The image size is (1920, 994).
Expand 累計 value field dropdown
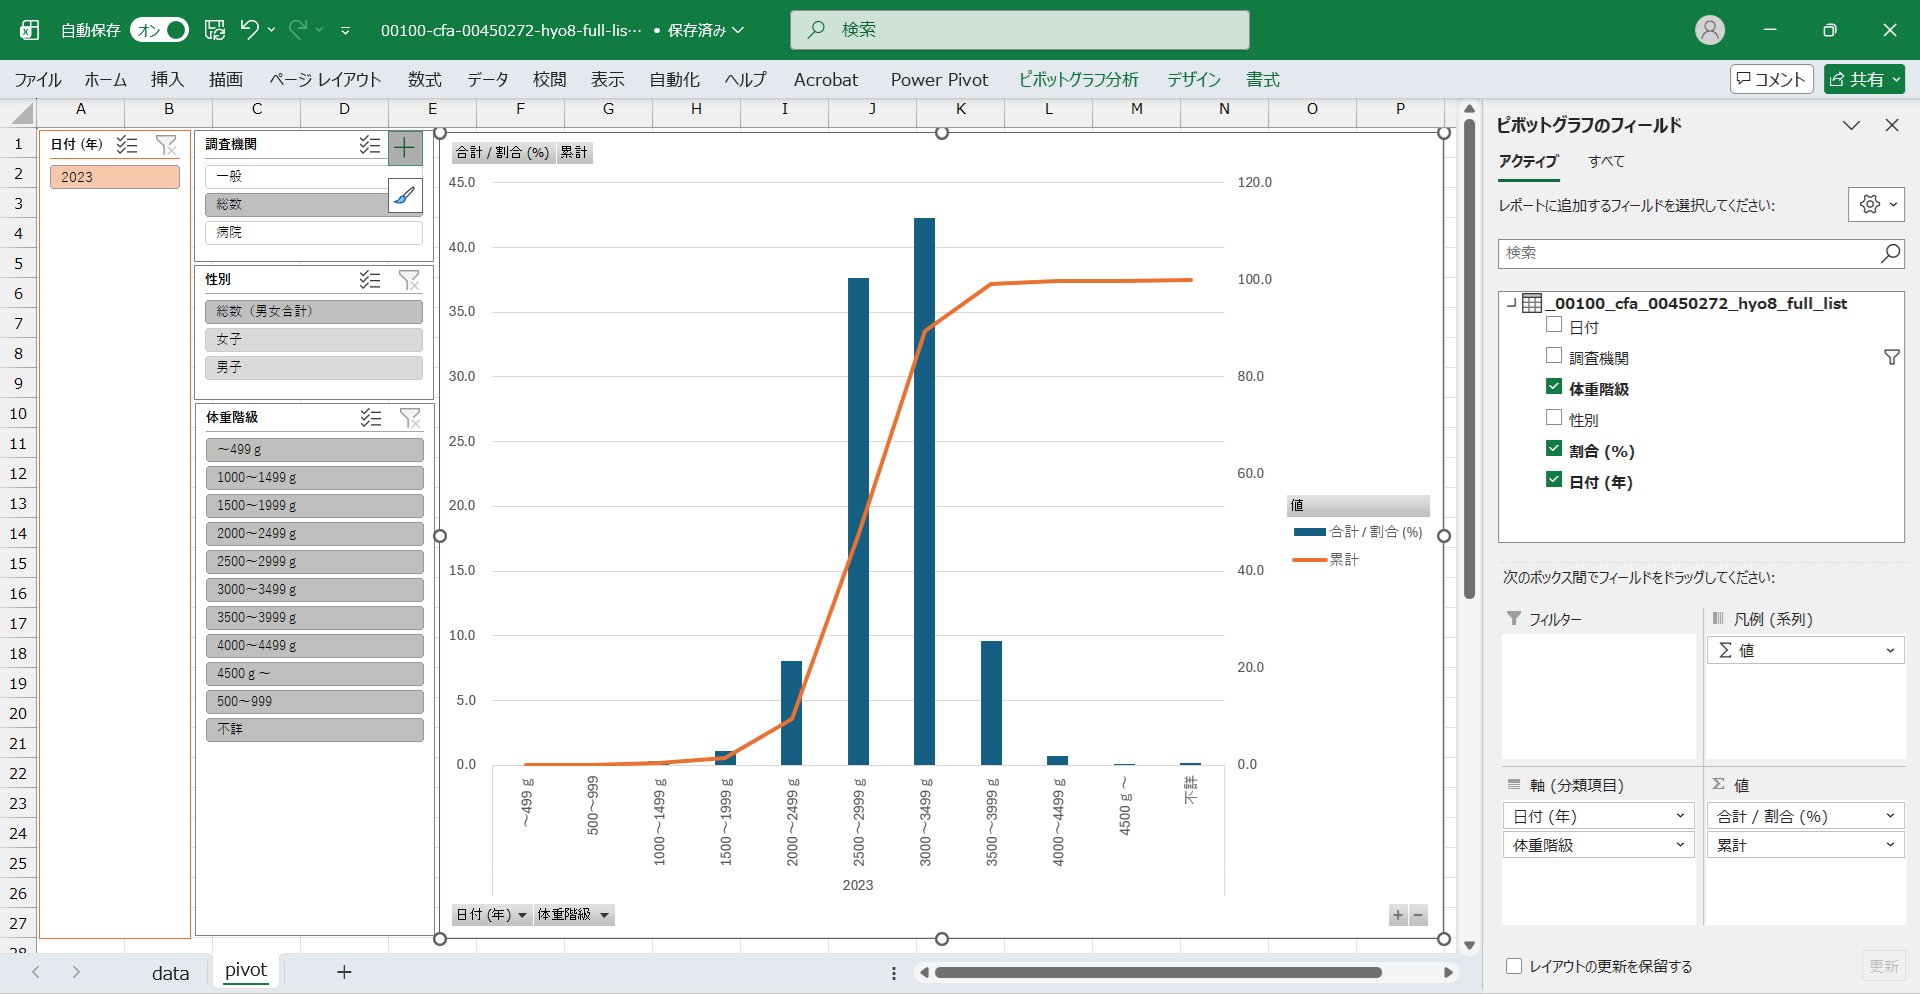point(1890,845)
